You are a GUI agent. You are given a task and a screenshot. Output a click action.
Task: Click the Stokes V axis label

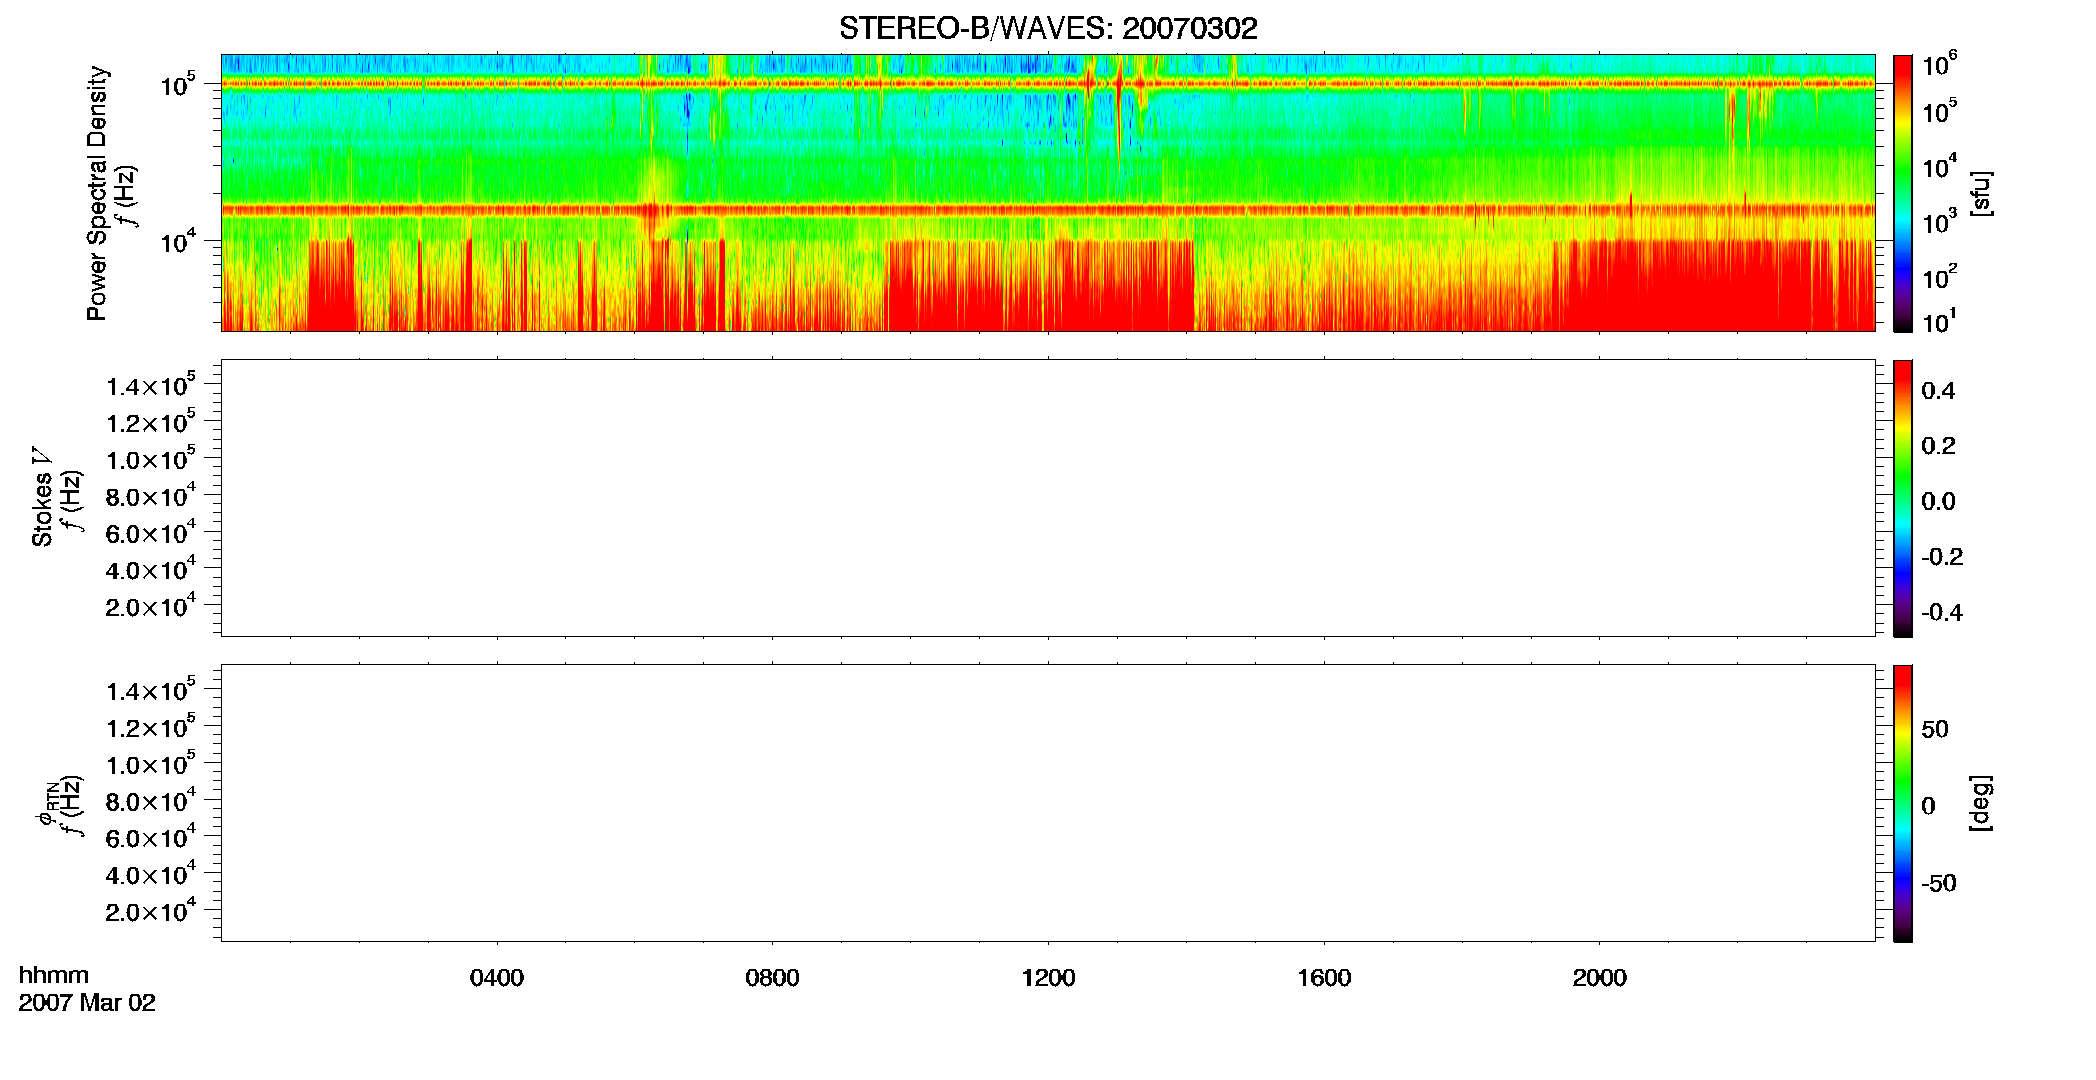click(x=43, y=497)
